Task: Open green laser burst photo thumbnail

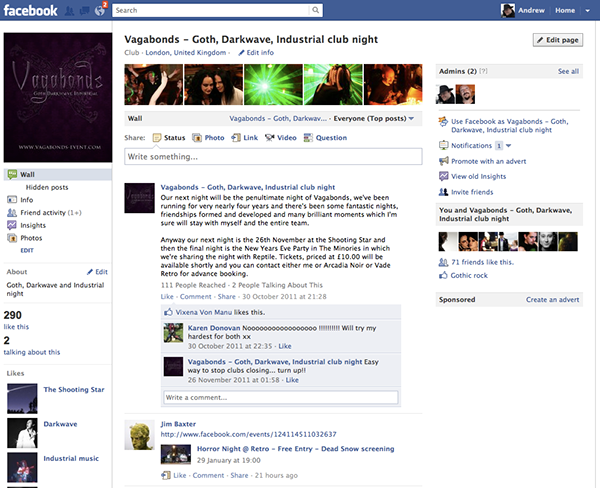Action: click(x=273, y=85)
